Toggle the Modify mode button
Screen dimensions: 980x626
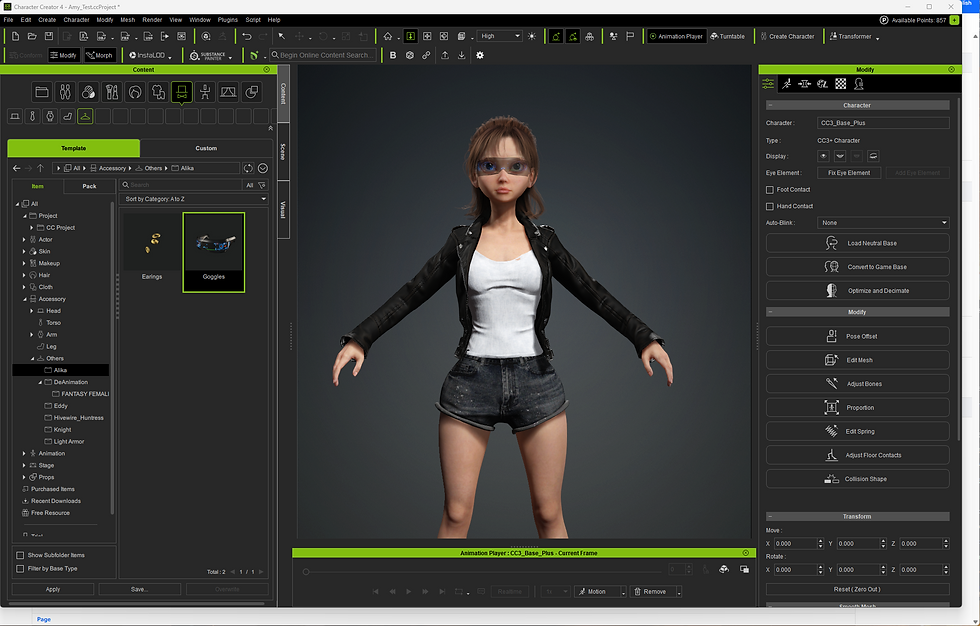pyautogui.click(x=64, y=55)
